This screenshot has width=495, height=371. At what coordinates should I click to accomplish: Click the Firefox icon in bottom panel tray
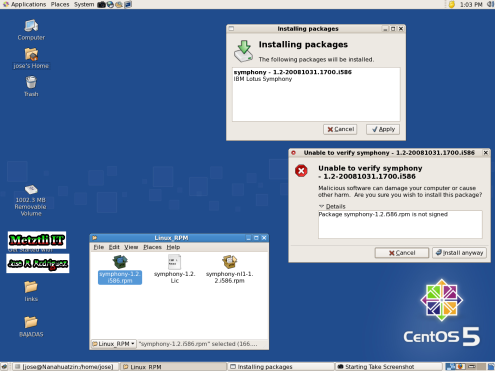(461, 367)
